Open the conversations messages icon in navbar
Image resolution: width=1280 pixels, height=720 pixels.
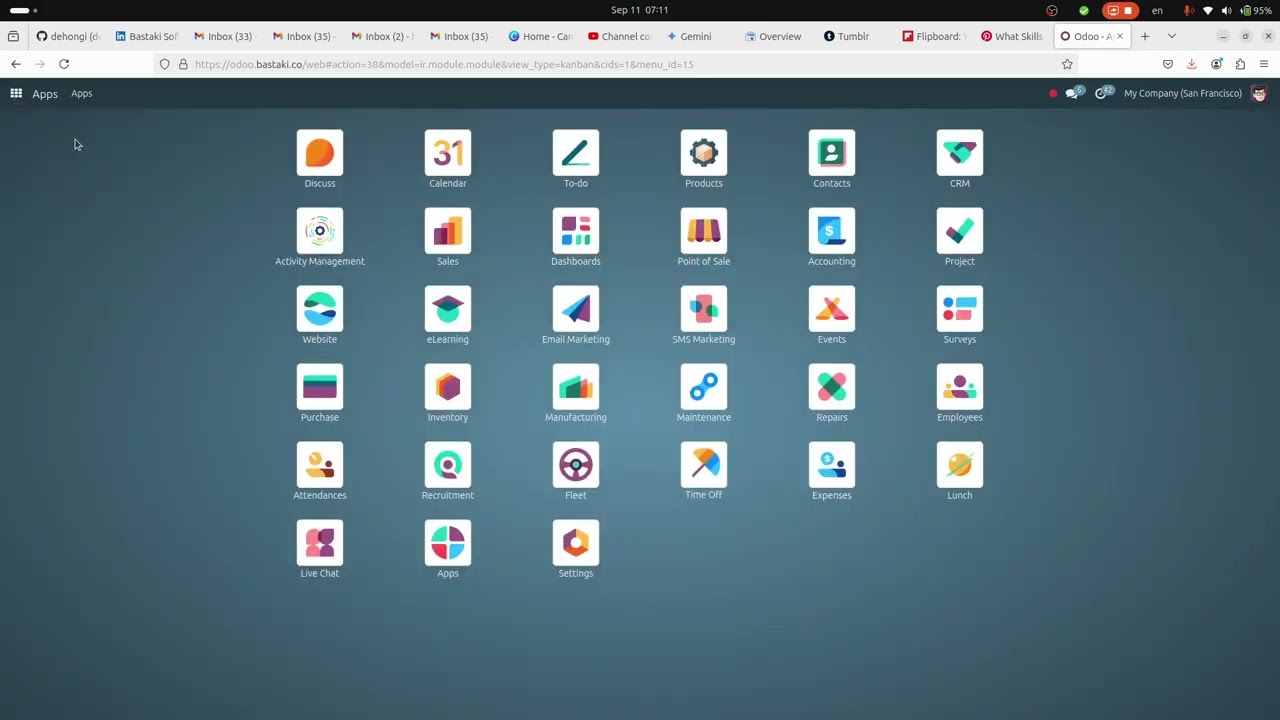(1074, 93)
